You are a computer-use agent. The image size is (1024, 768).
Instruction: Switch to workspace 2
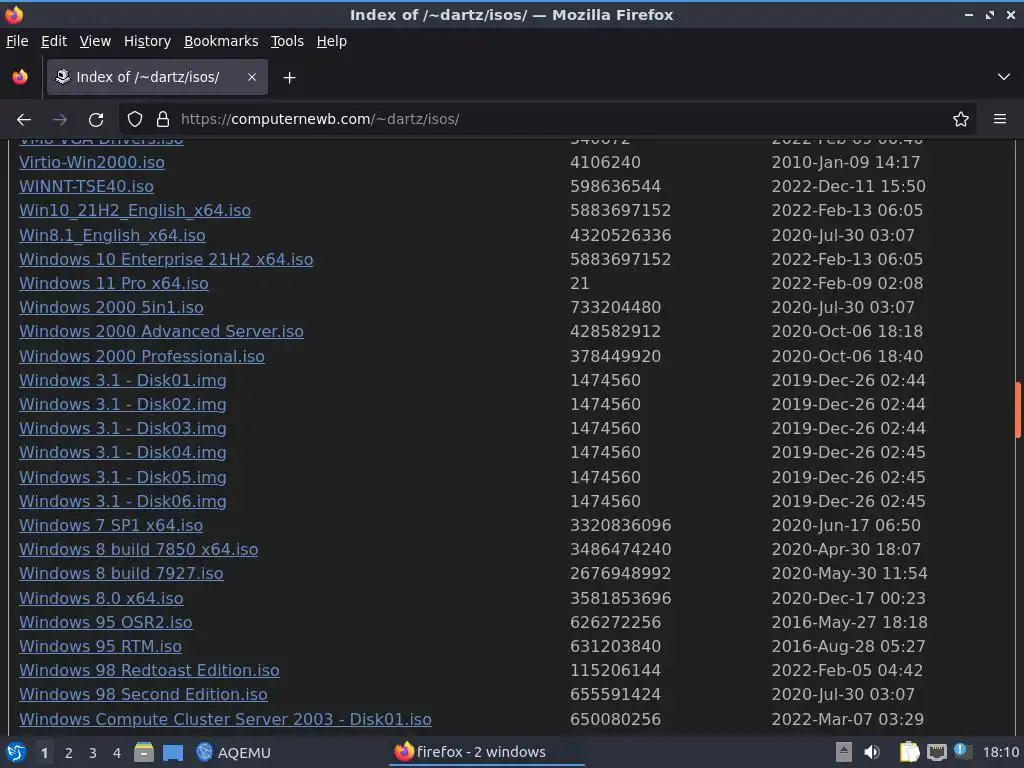click(x=68, y=753)
